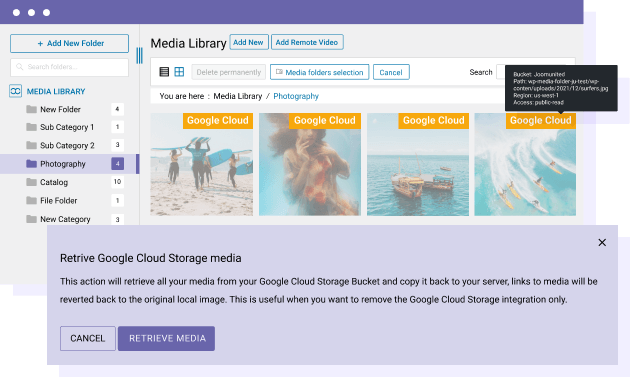Screen dimensions: 630x377
Task: Open Media folders selection
Action: (x=319, y=72)
